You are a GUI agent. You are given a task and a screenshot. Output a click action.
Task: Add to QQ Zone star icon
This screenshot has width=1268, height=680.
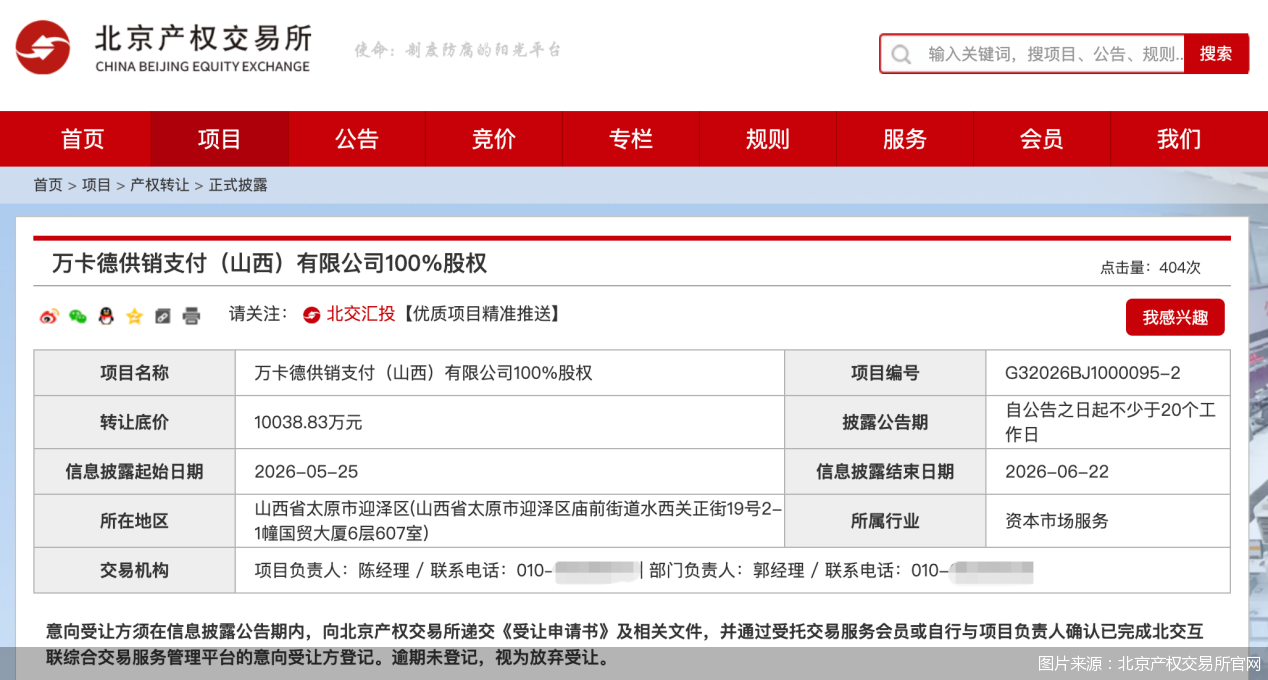[x=134, y=316]
